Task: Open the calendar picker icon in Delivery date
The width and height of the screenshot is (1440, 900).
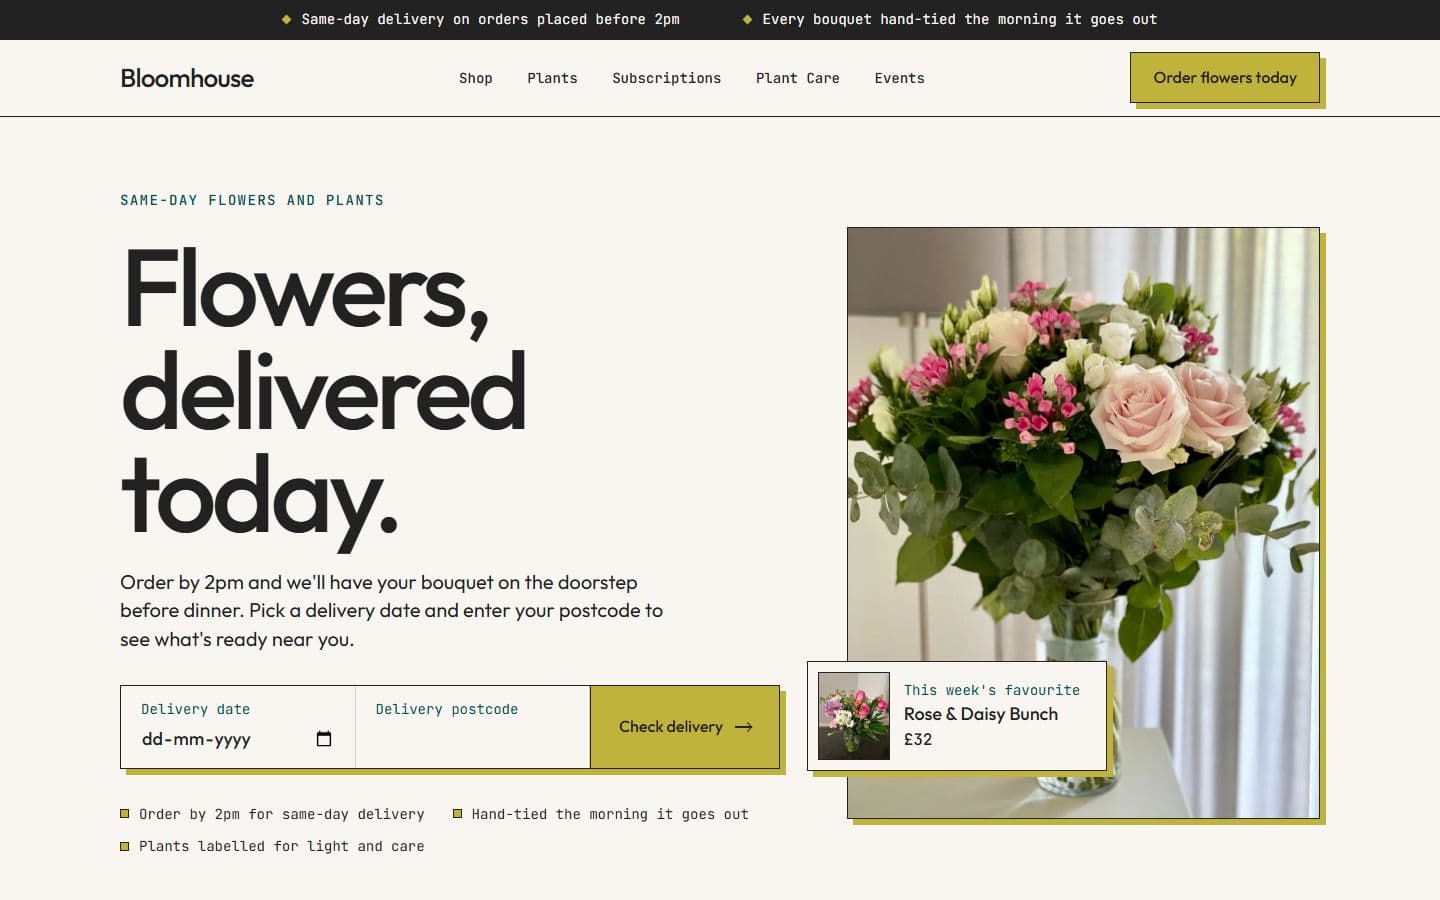Action: pyautogui.click(x=324, y=739)
